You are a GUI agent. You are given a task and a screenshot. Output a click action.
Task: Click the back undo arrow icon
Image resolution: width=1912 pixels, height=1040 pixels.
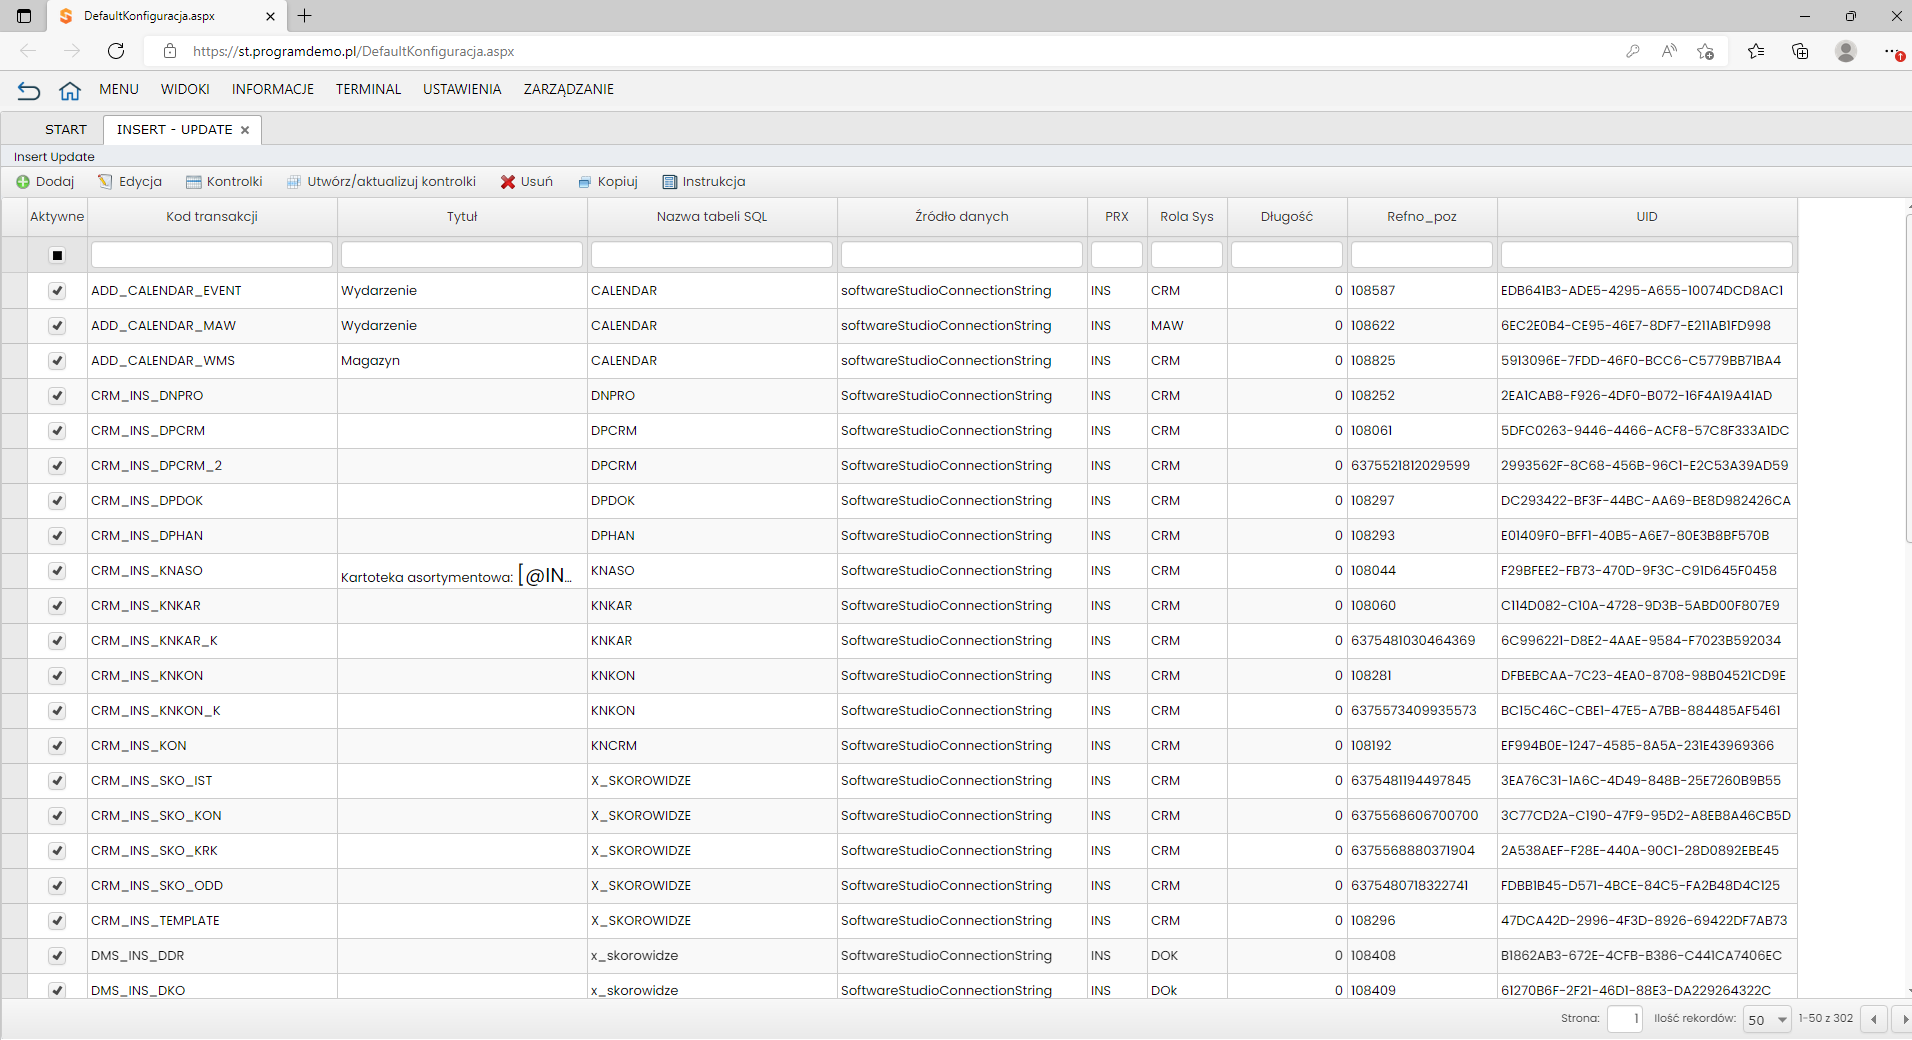(x=29, y=91)
